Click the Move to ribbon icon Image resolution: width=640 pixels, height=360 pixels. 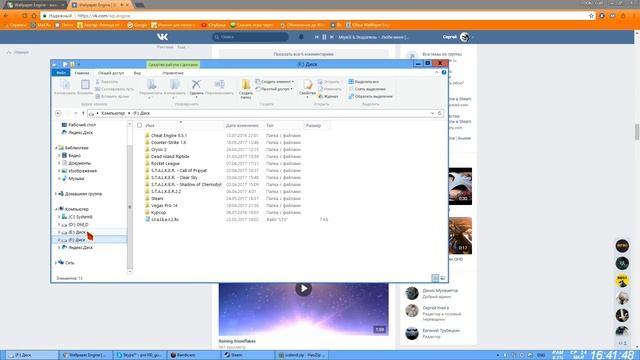click(151, 88)
